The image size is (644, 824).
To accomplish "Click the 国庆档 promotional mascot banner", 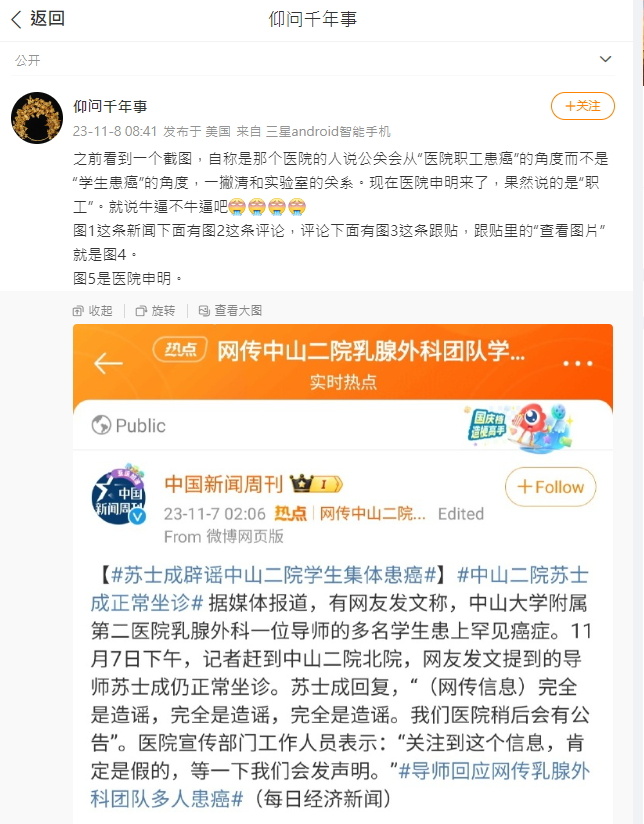I will click(518, 427).
